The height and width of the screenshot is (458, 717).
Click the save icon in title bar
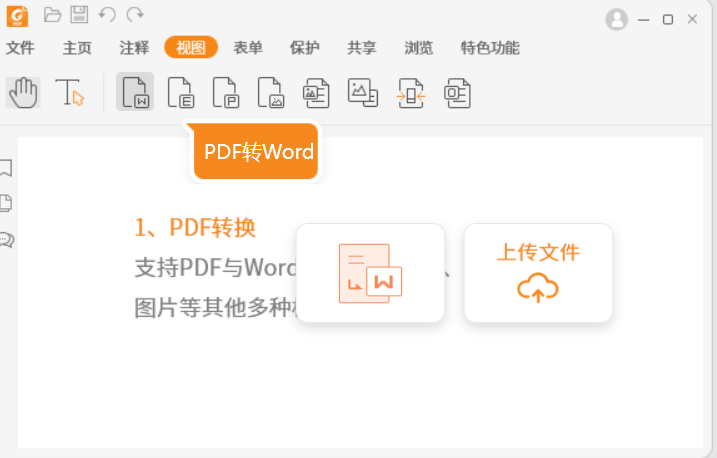(x=80, y=15)
